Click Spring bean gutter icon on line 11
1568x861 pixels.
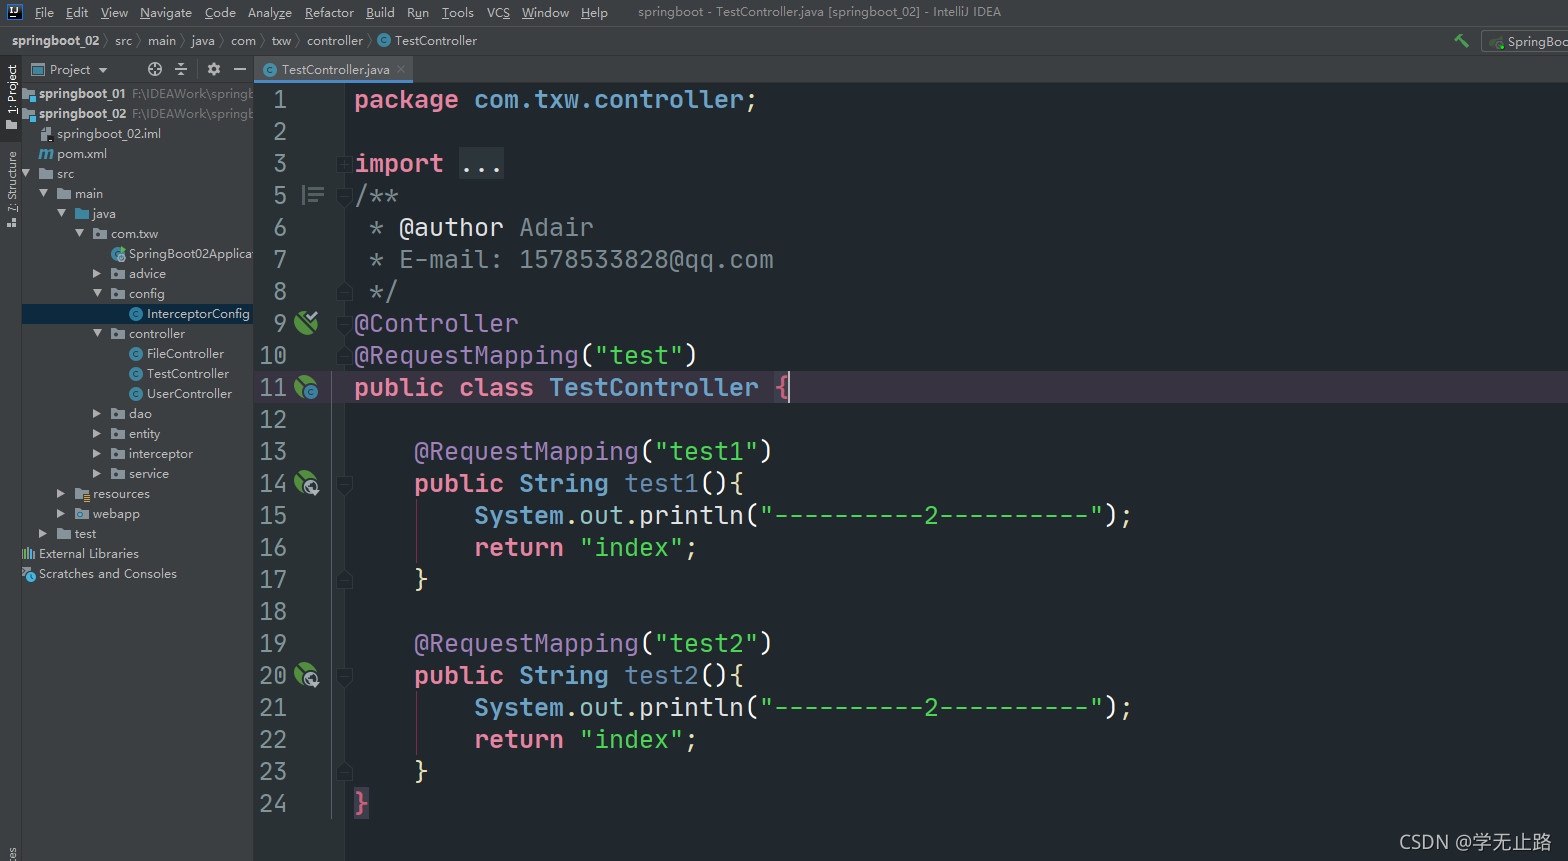point(306,387)
